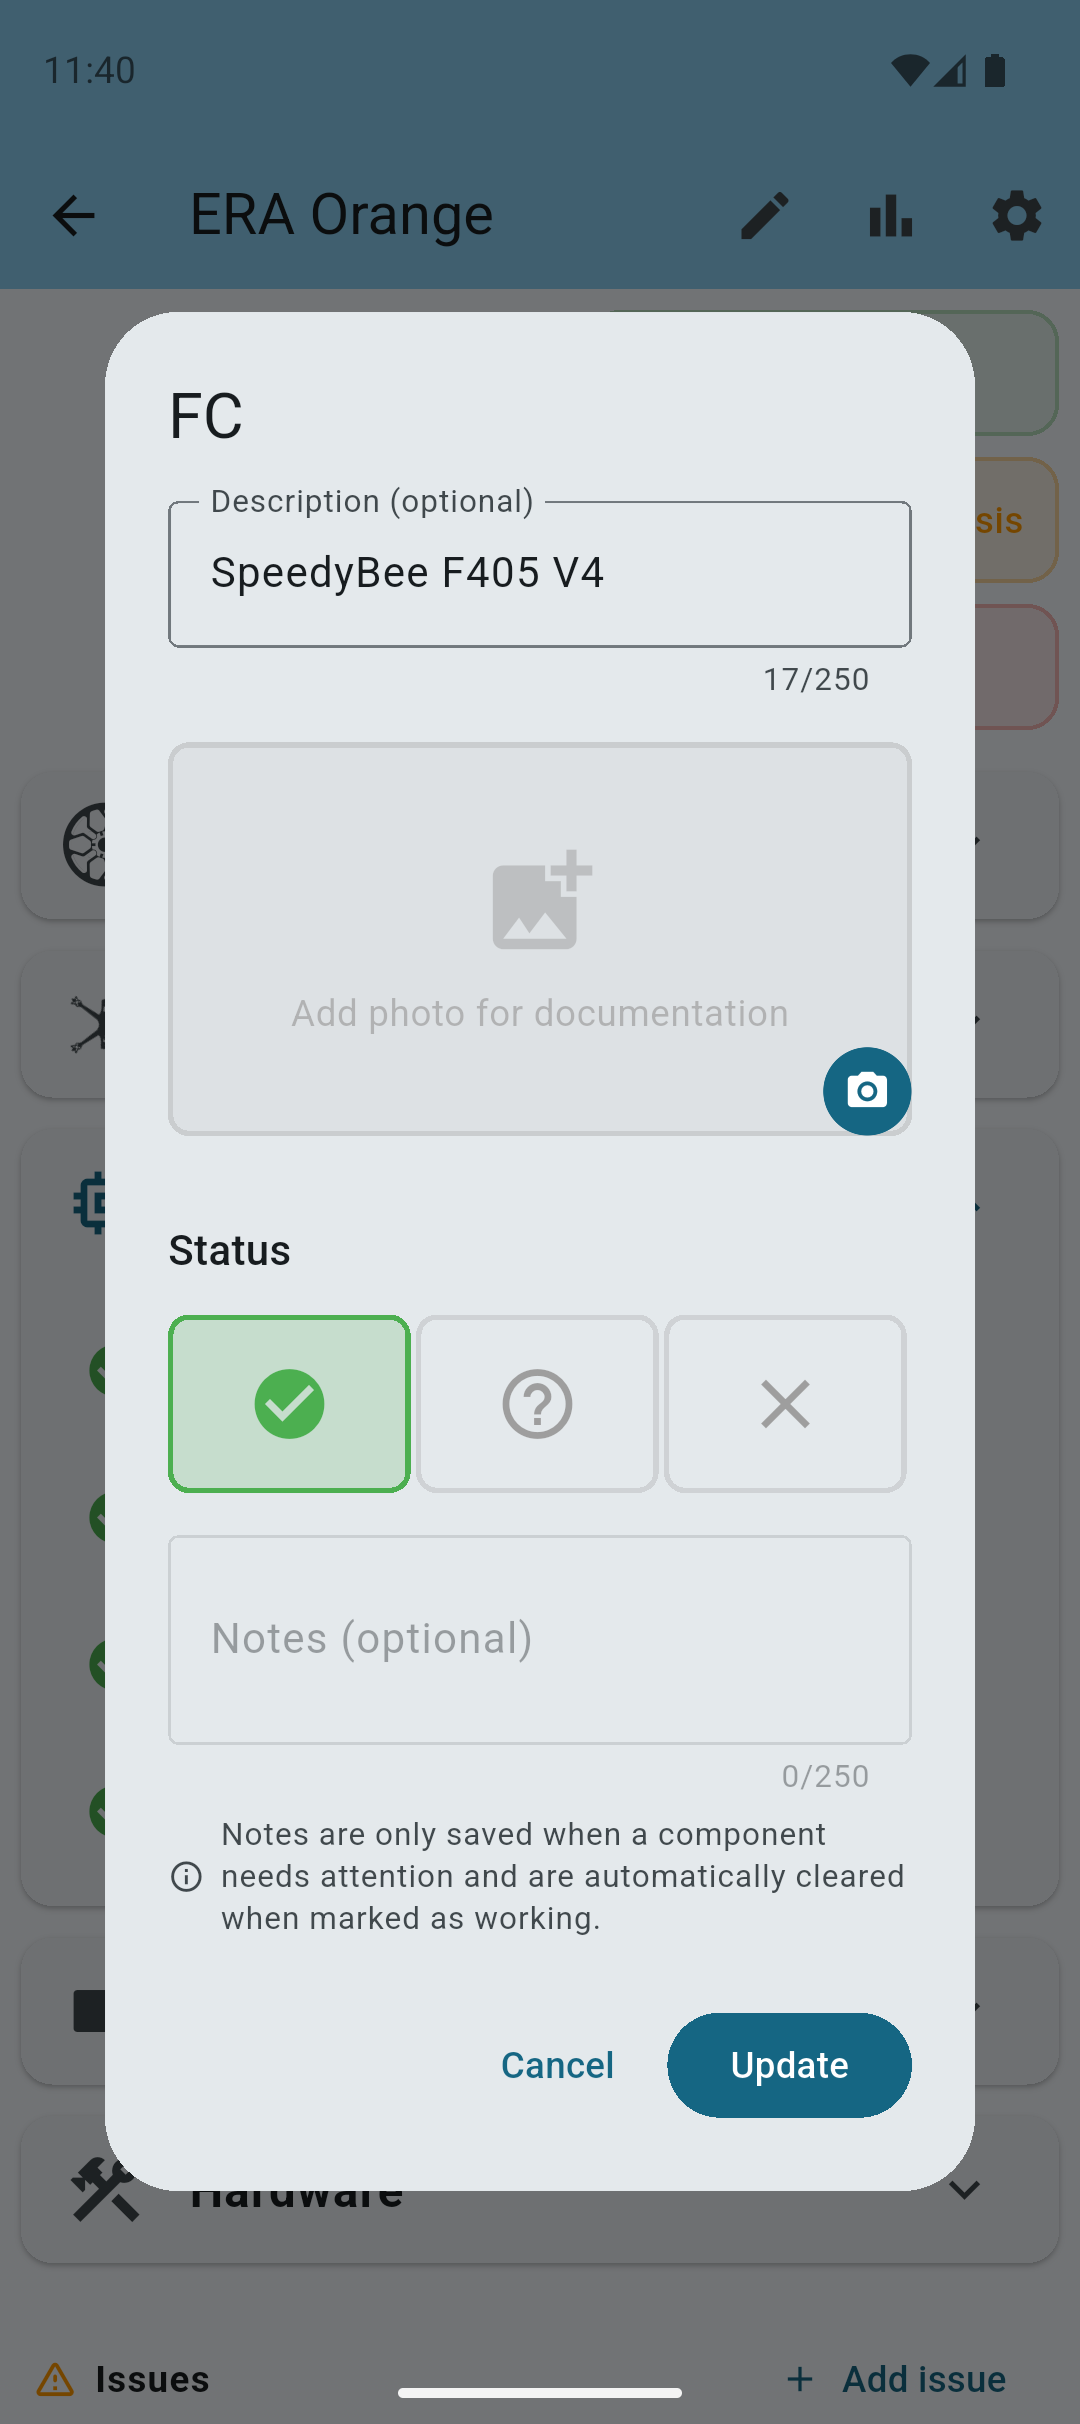Tap the Hardware tools icon
Image resolution: width=1080 pixels, height=2424 pixels.
(104, 2190)
